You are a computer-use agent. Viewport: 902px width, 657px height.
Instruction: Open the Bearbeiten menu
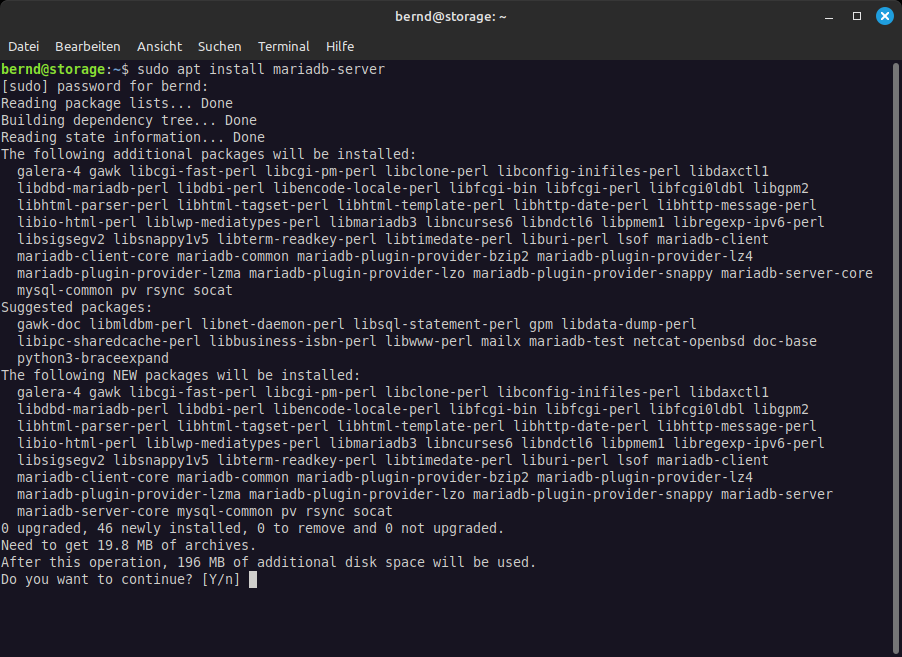click(x=87, y=47)
